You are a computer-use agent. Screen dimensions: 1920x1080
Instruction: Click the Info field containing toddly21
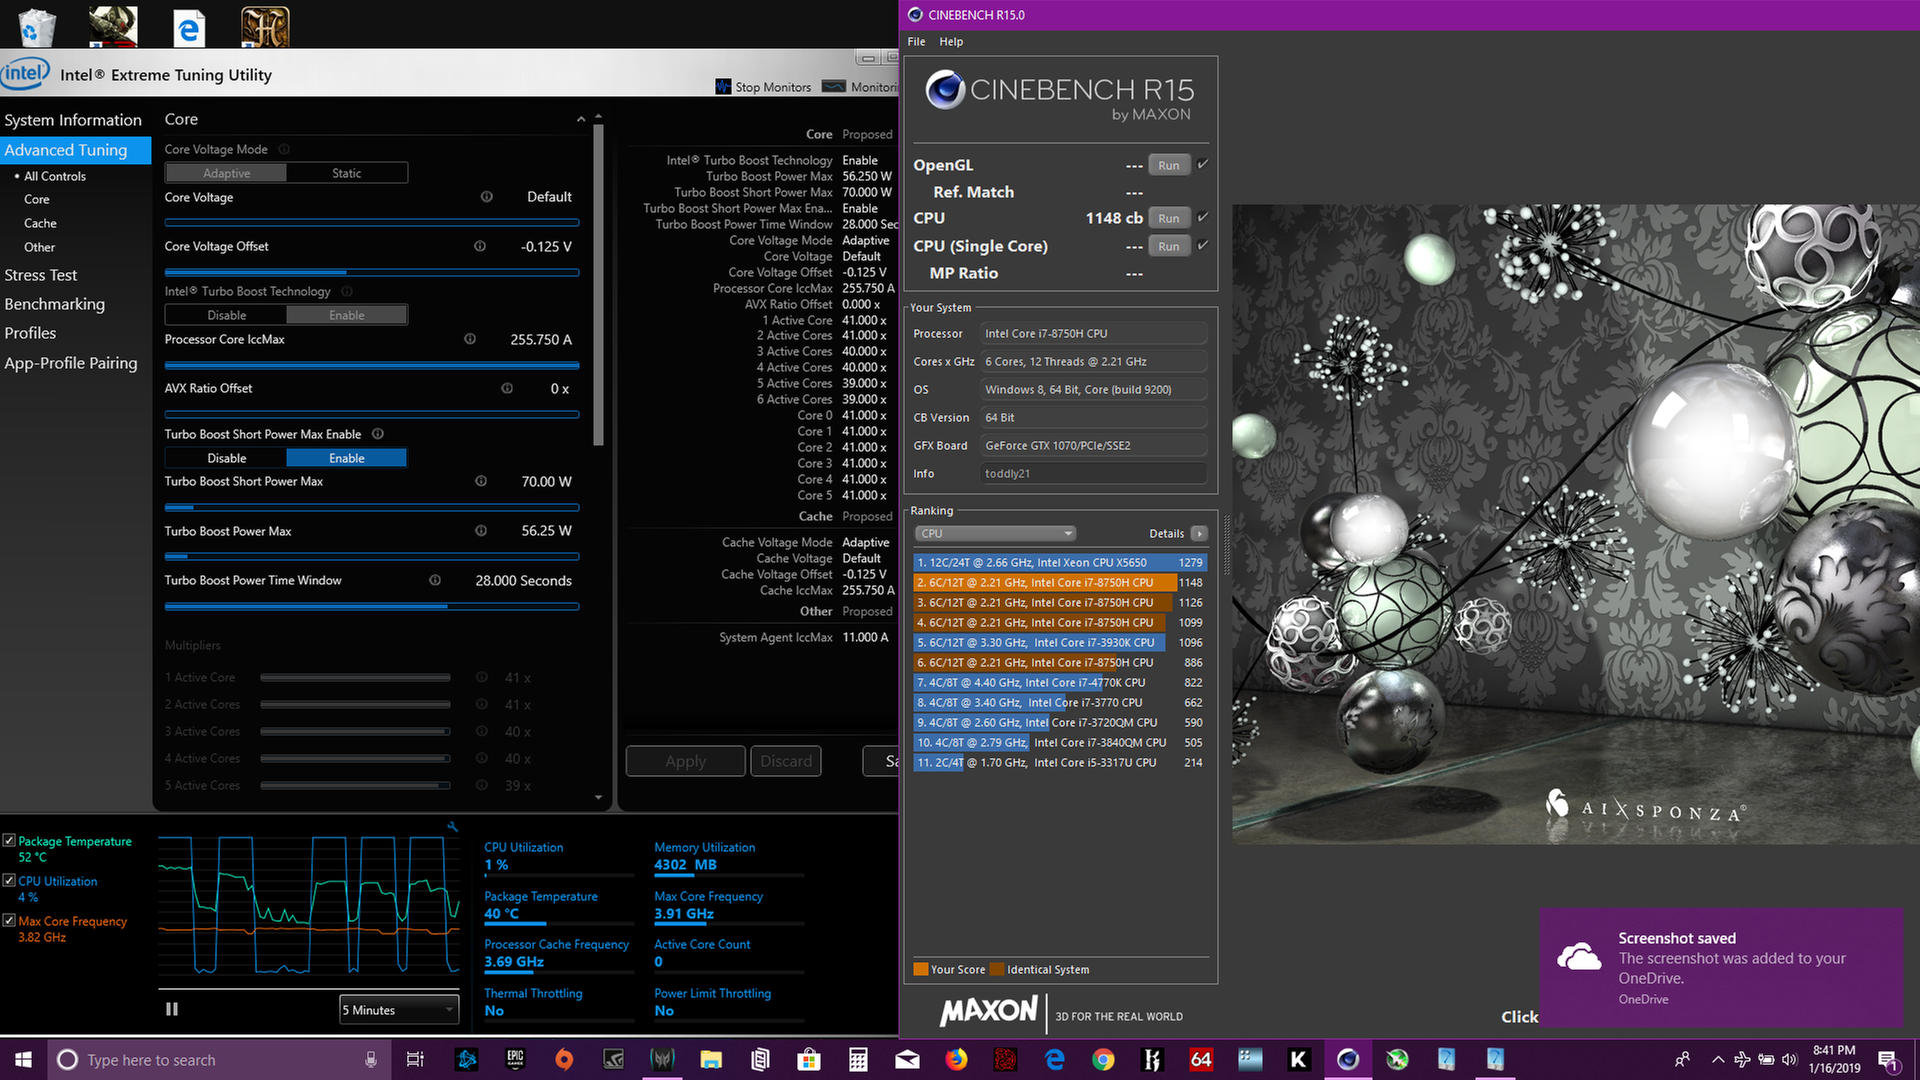pyautogui.click(x=1094, y=473)
